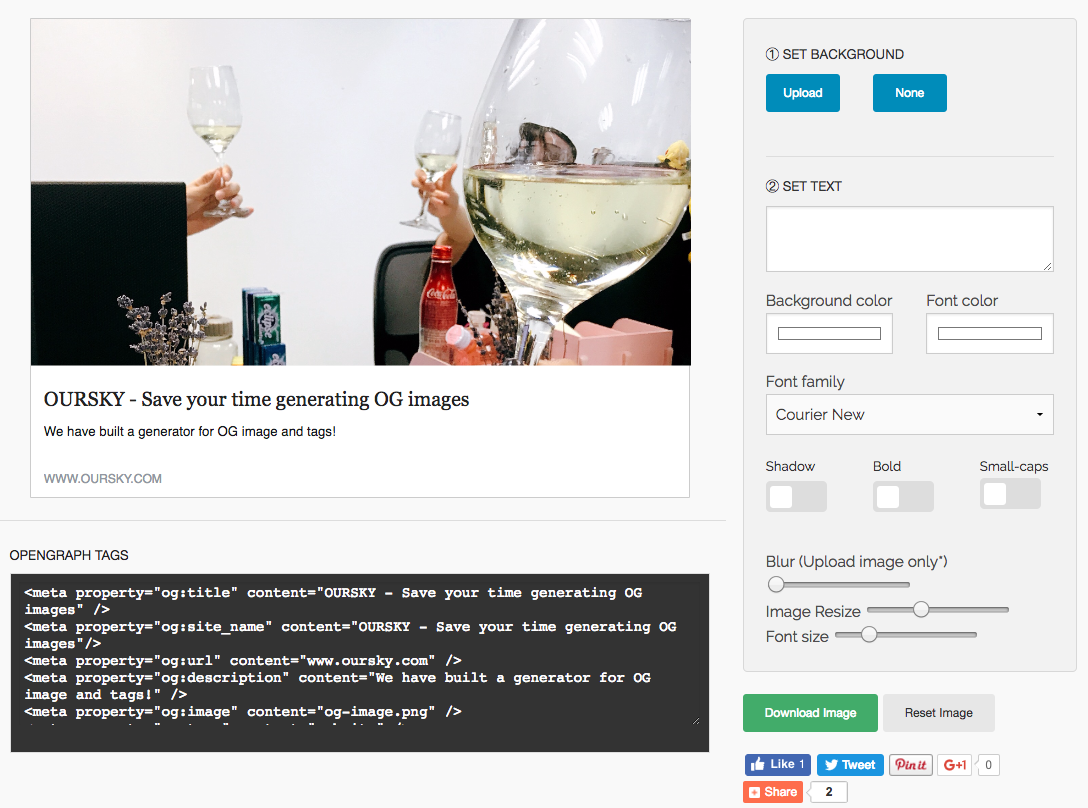1088x808 pixels.
Task: Click the OURSKY preview title text
Action: click(256, 399)
